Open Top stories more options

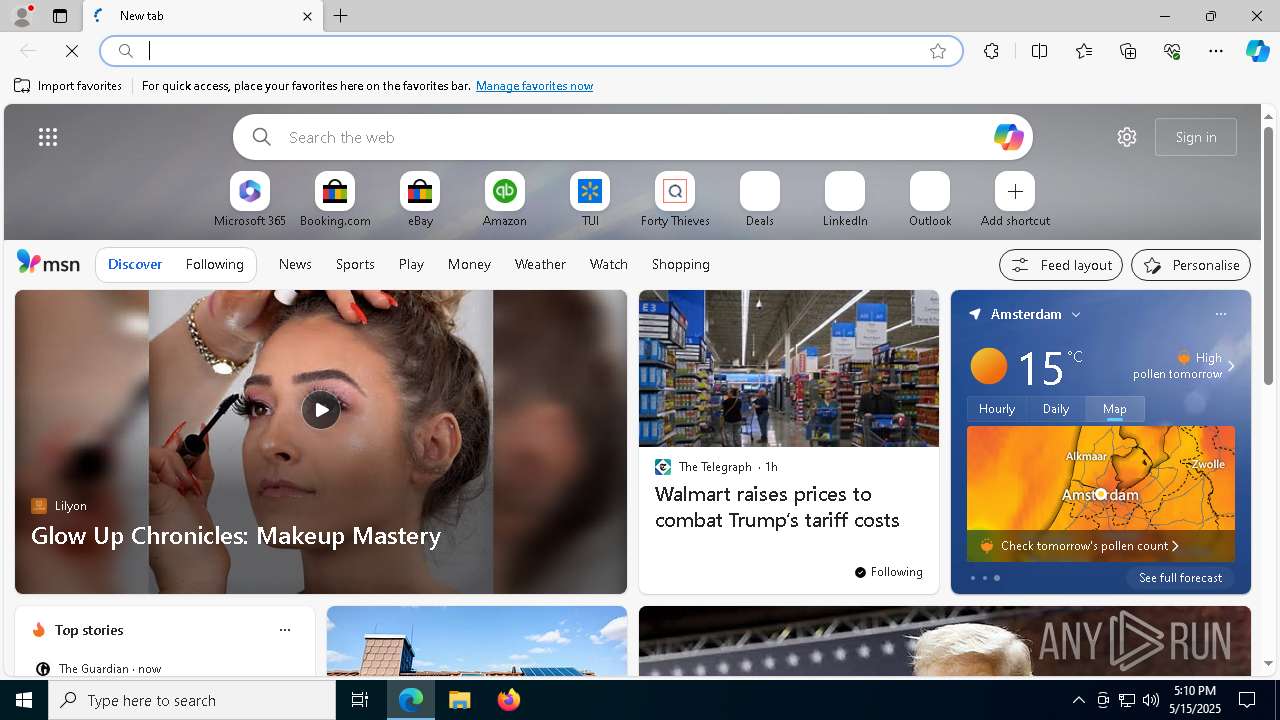[285, 630]
